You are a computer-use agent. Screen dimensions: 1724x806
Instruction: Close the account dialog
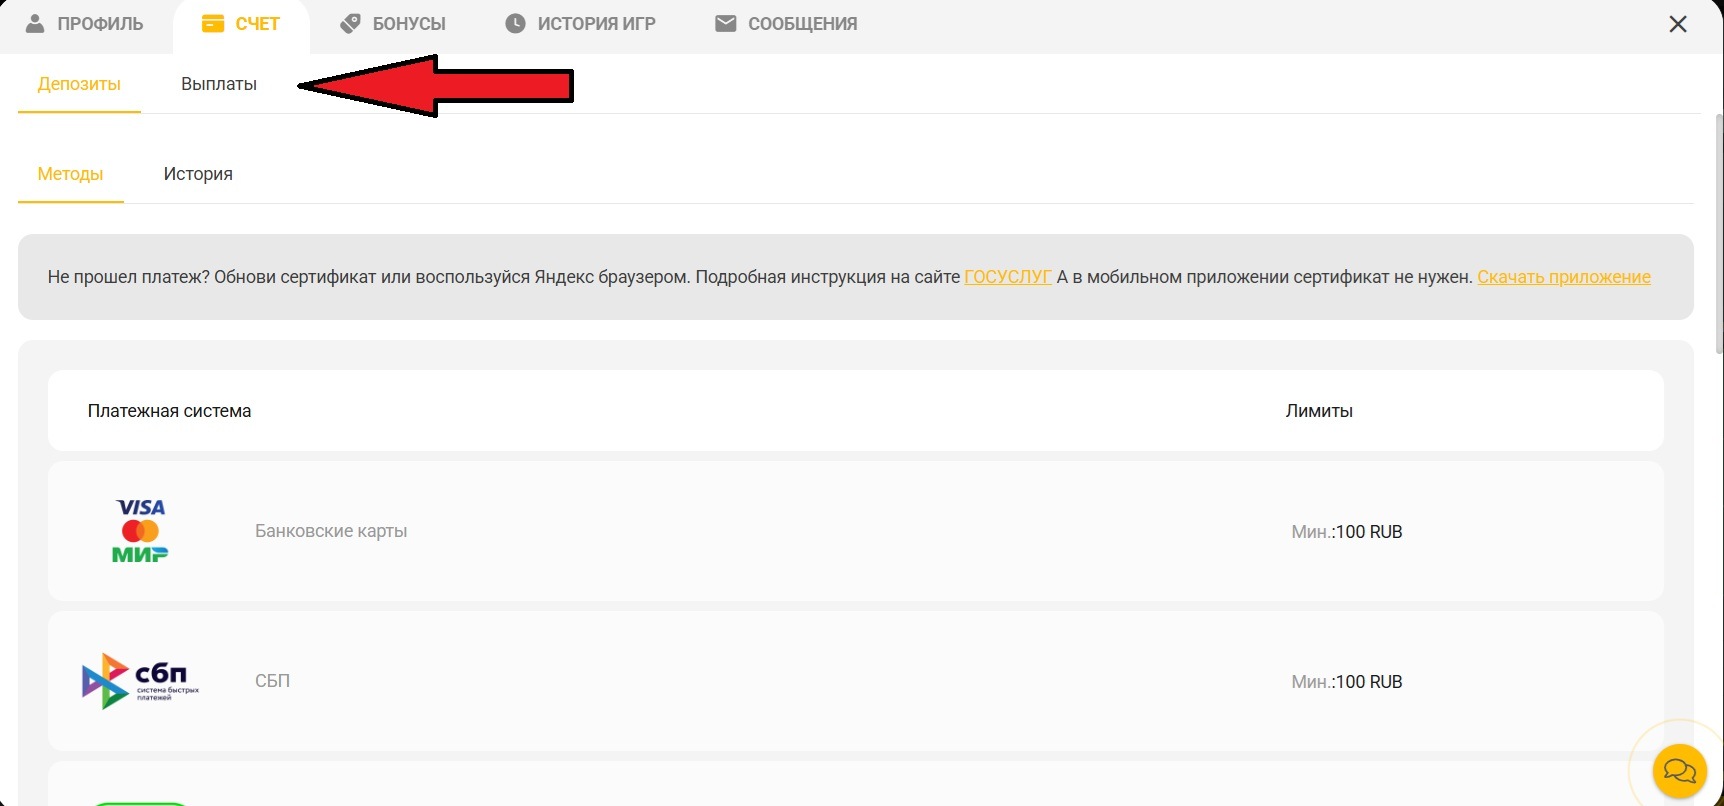(x=1678, y=24)
